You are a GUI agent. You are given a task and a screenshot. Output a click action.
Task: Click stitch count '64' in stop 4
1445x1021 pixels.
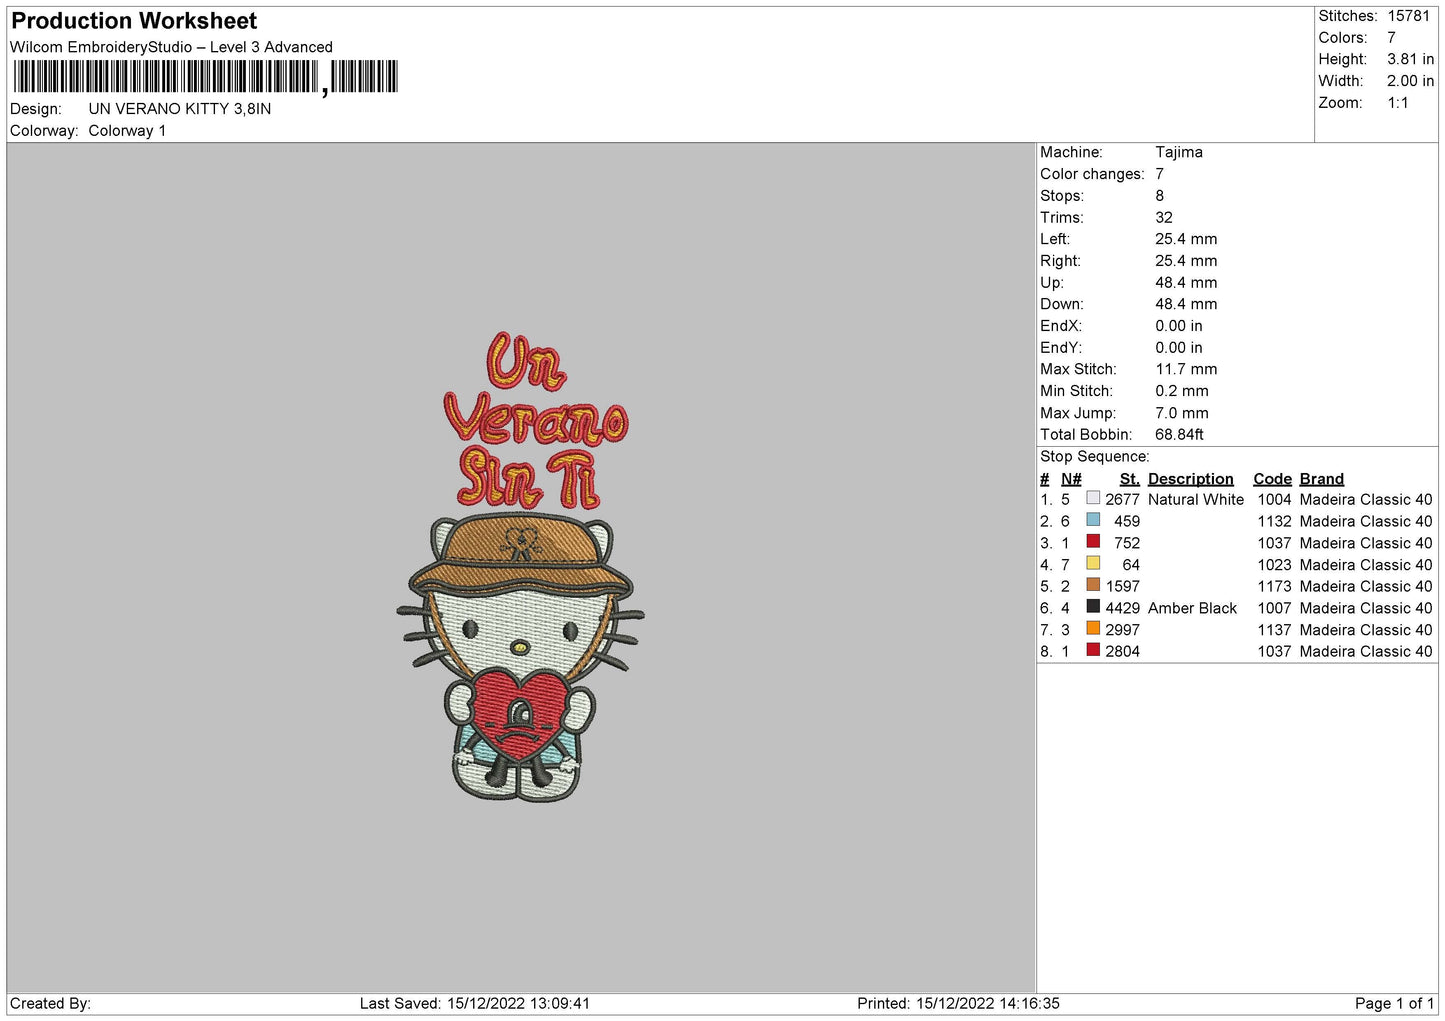click(1131, 565)
